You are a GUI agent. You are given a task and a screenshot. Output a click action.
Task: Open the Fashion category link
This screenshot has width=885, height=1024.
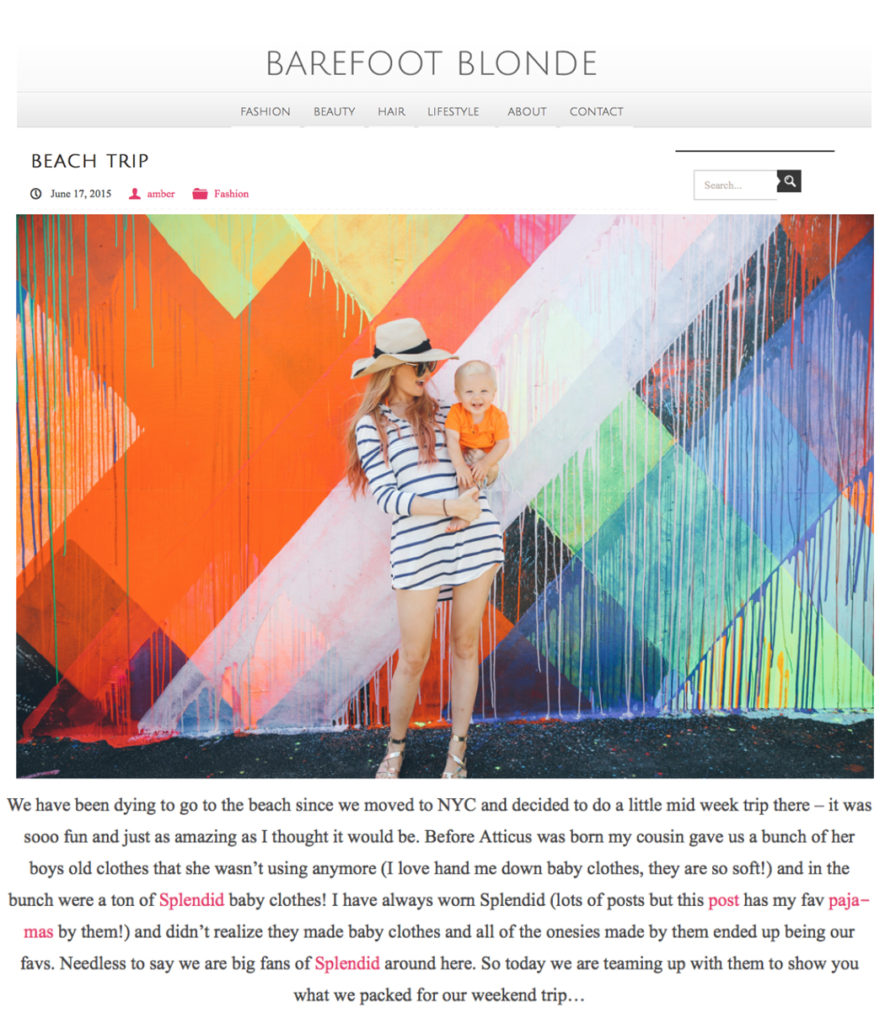click(x=231, y=194)
